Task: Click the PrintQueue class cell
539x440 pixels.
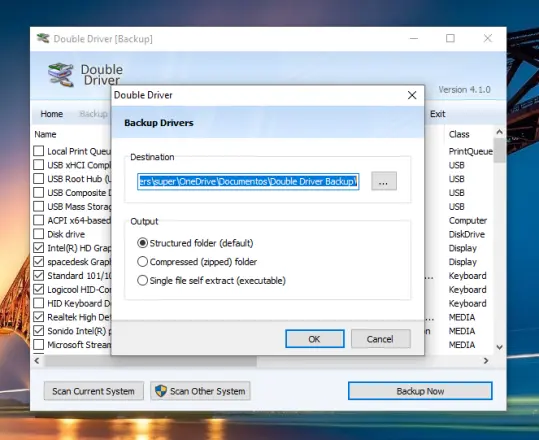Action: tap(471, 151)
